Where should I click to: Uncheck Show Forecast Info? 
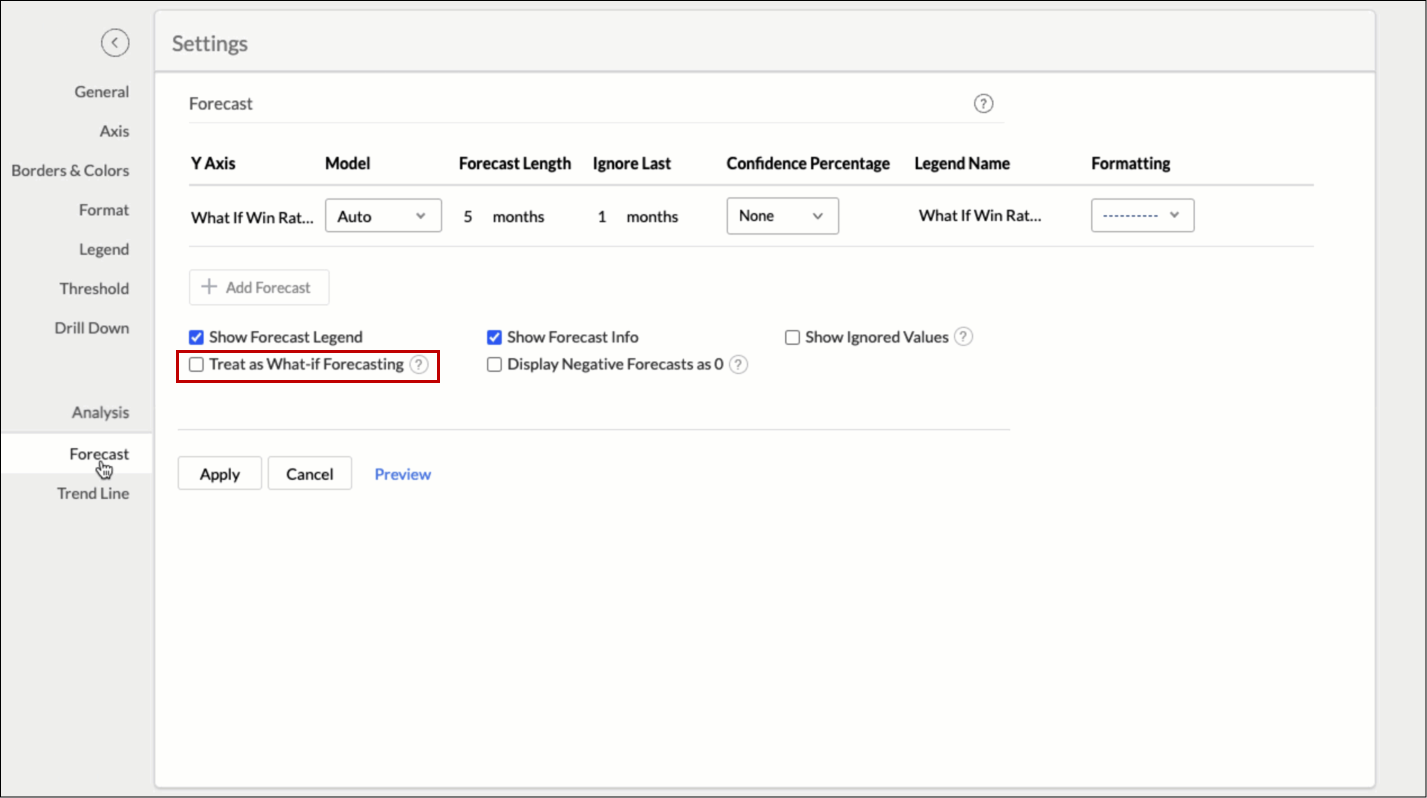click(494, 337)
